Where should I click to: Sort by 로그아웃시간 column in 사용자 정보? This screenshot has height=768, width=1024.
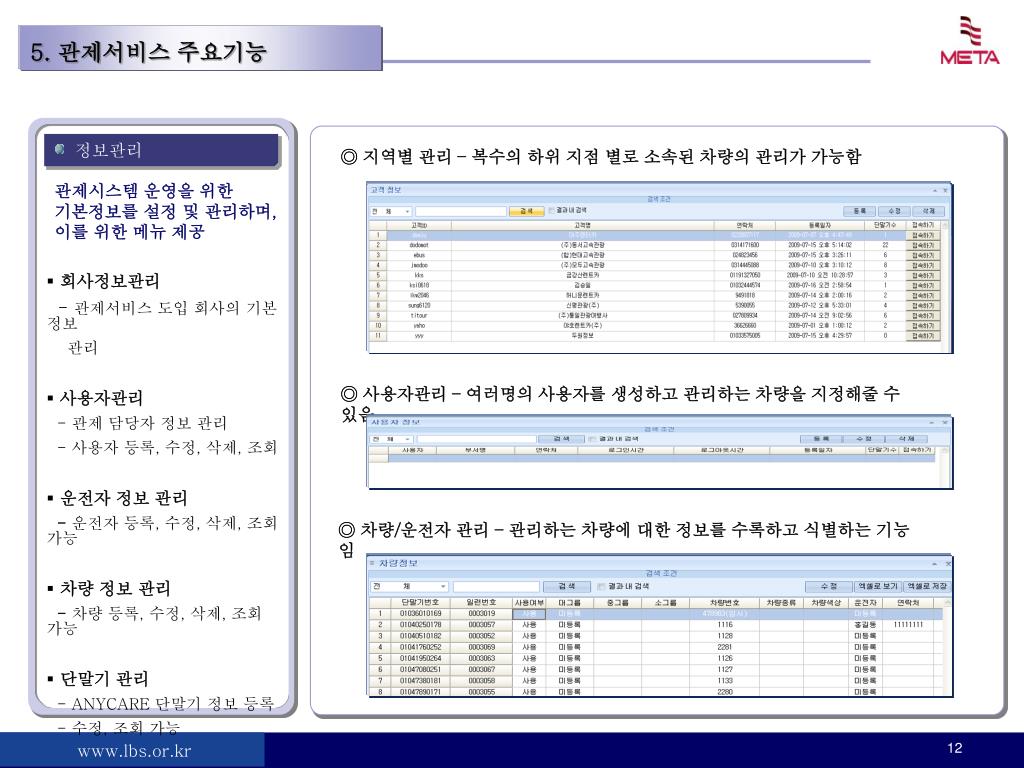click(722, 450)
